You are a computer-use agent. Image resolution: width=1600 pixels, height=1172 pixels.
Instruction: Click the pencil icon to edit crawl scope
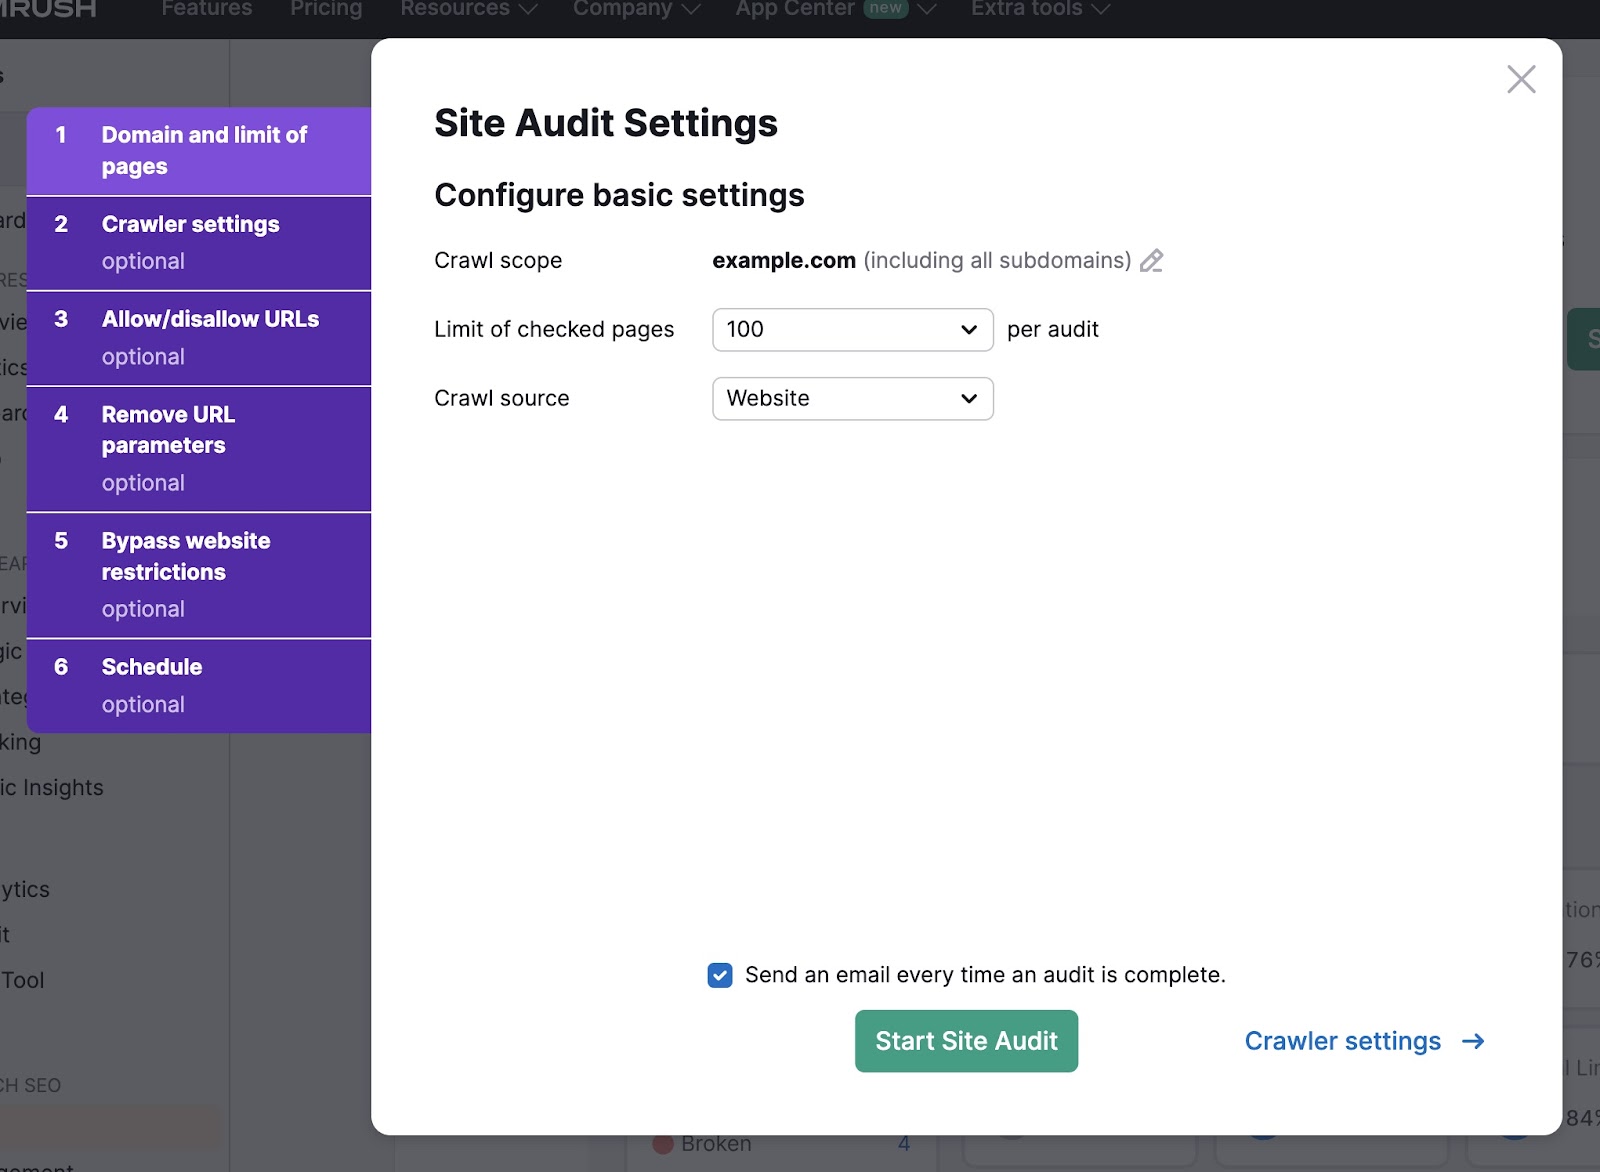(1152, 260)
